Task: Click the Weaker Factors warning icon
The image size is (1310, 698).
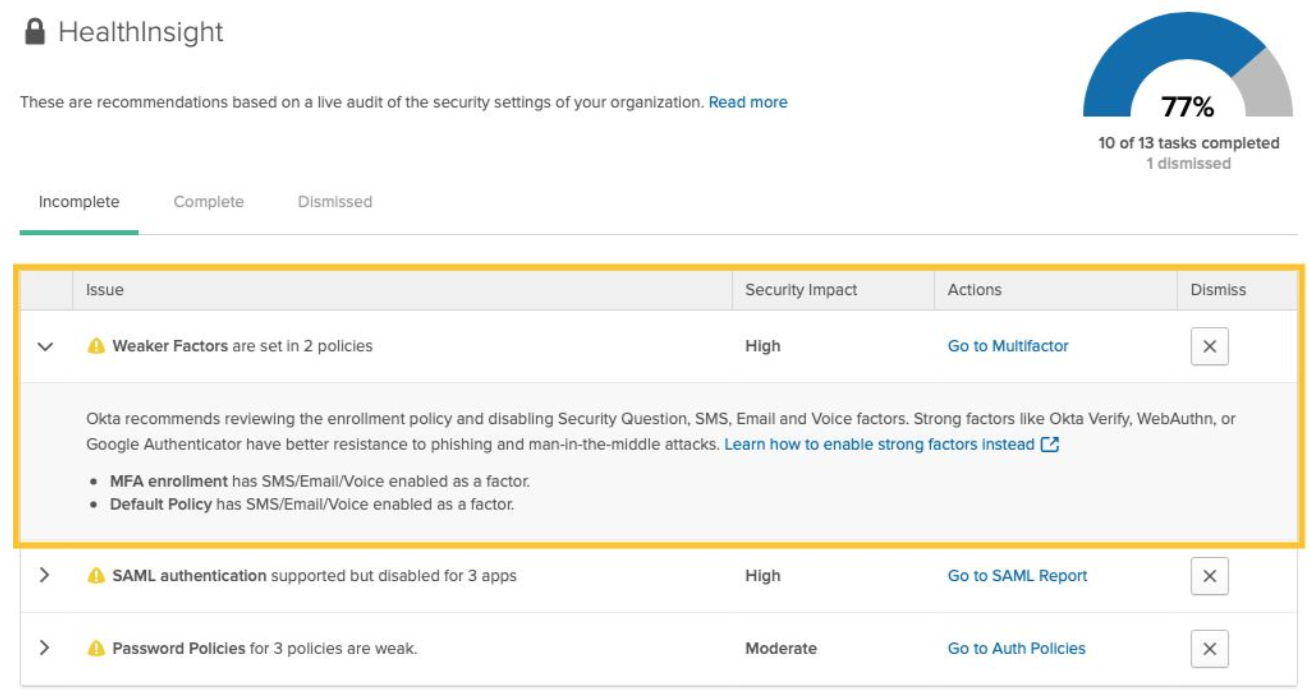Action: point(96,346)
